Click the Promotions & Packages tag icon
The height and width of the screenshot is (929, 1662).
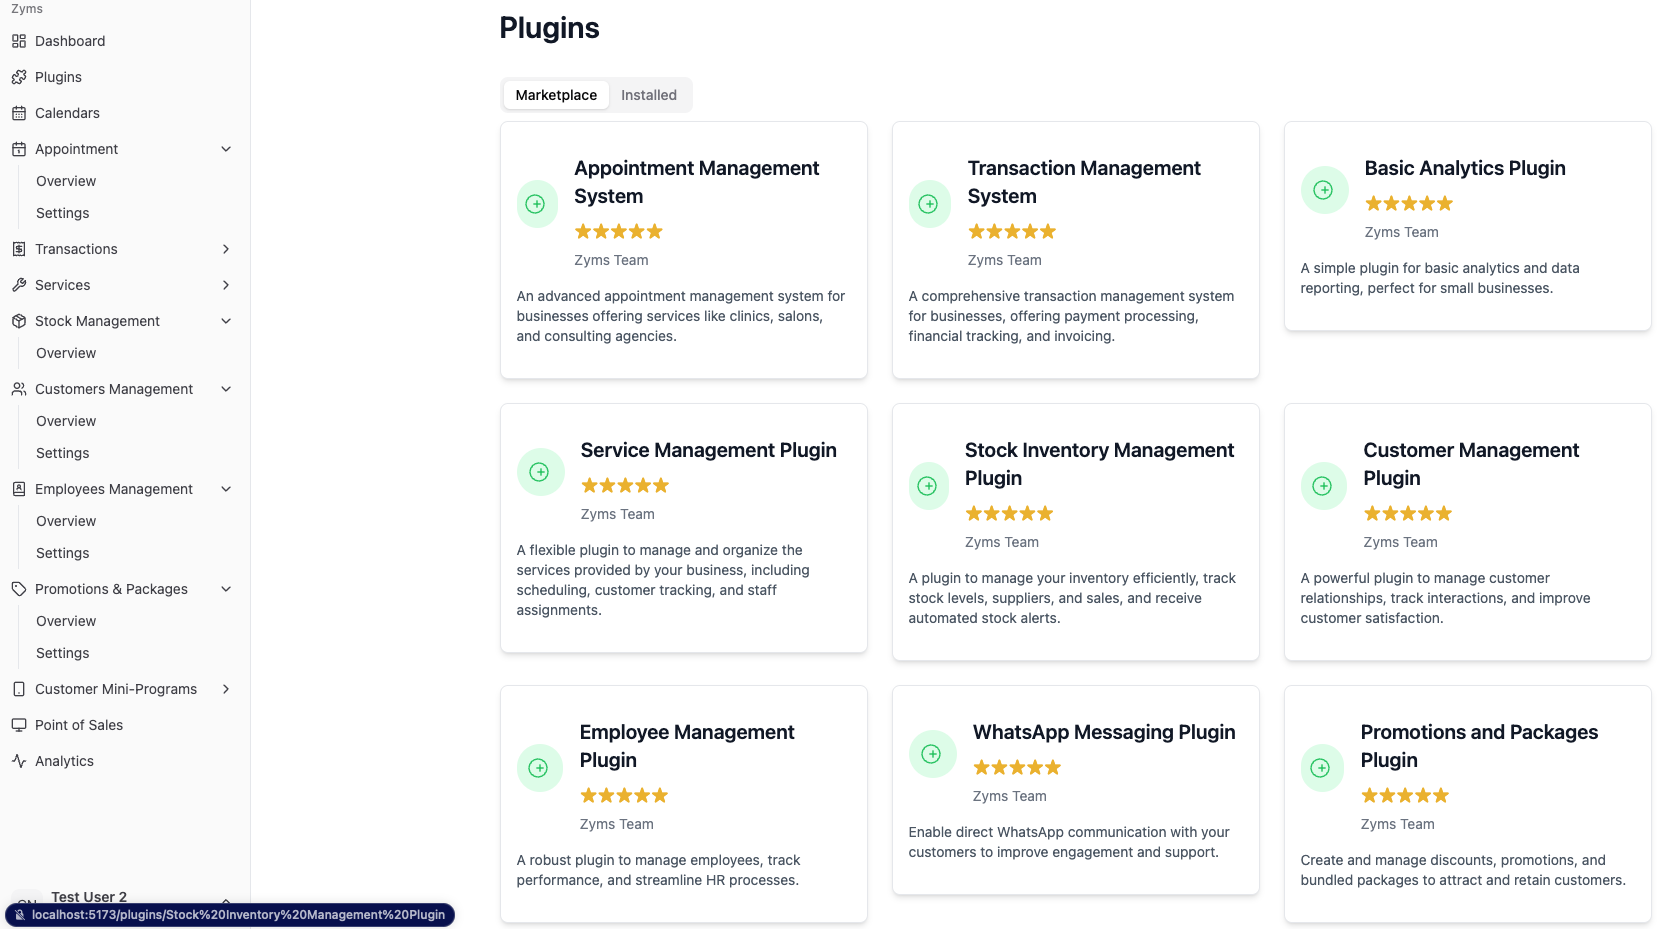tap(19, 589)
